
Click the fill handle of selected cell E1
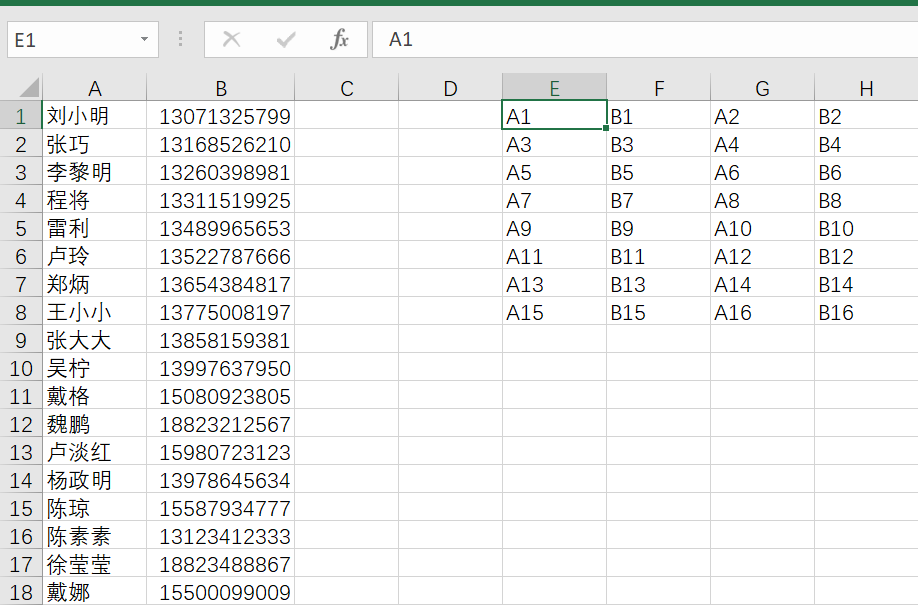pyautogui.click(x=607, y=130)
